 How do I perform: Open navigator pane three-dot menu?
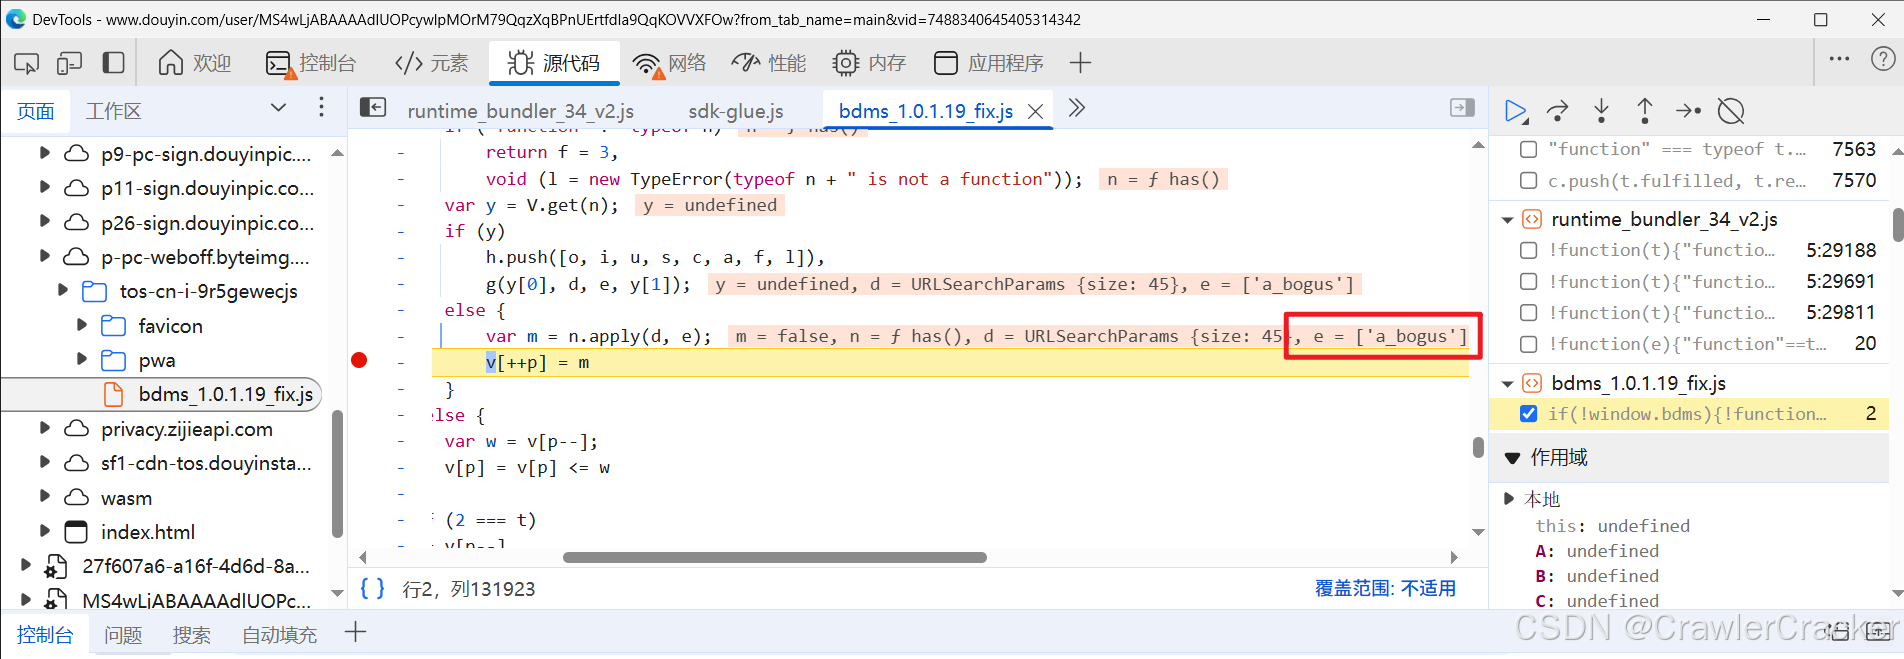coord(321,108)
